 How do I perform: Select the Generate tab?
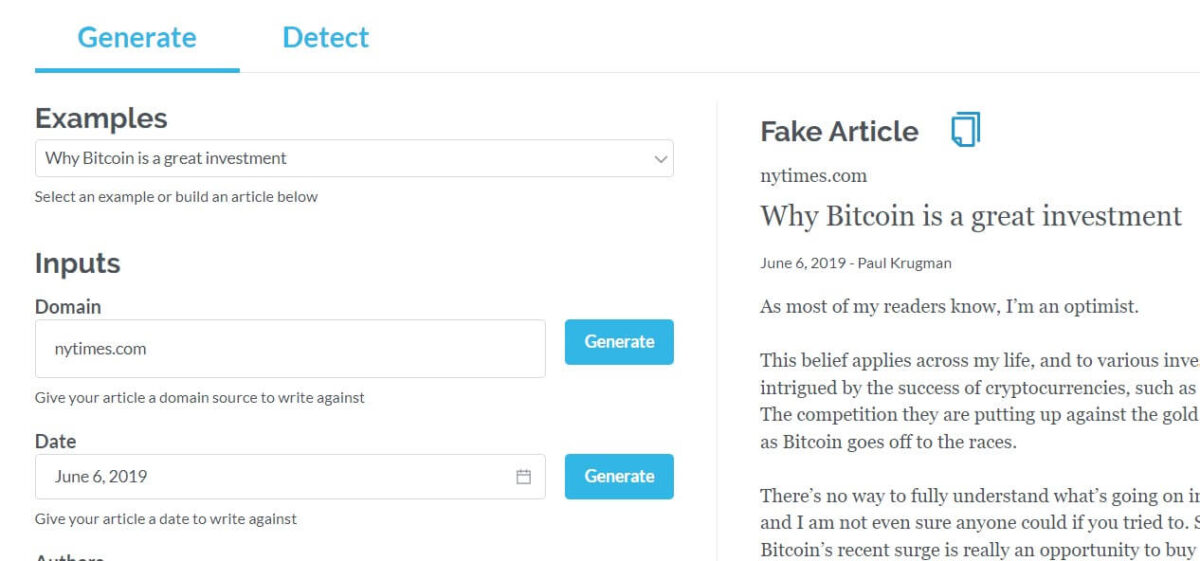[x=137, y=38]
